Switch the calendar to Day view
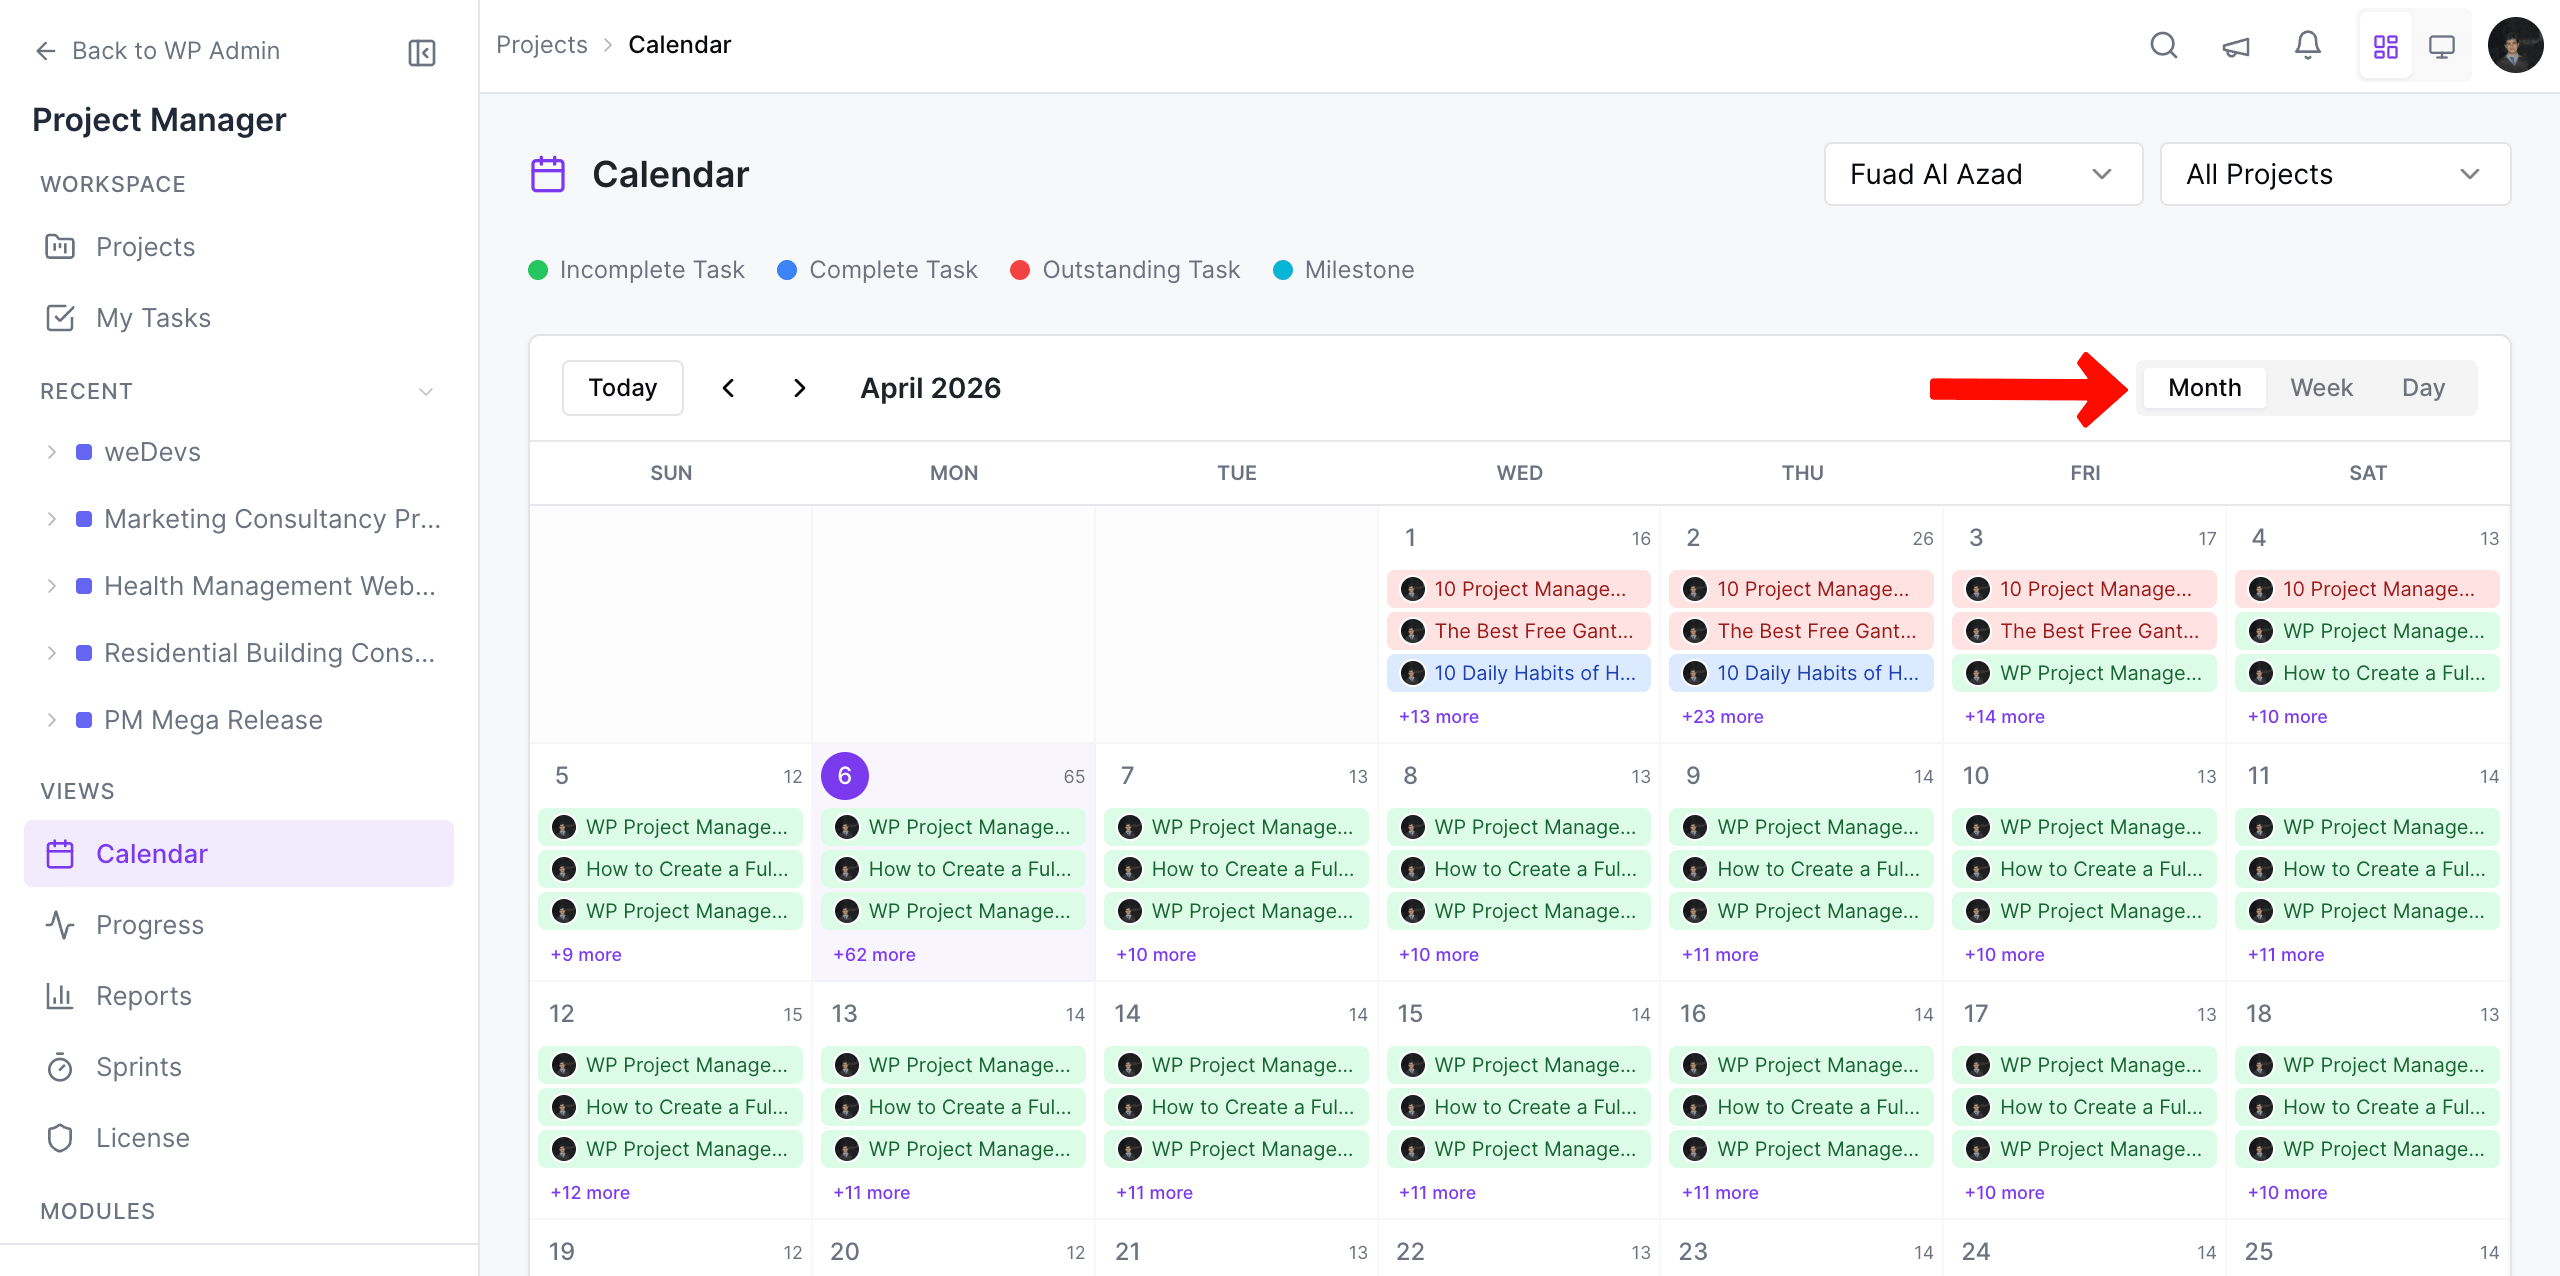Image resolution: width=2560 pixels, height=1276 pixels. (2424, 387)
